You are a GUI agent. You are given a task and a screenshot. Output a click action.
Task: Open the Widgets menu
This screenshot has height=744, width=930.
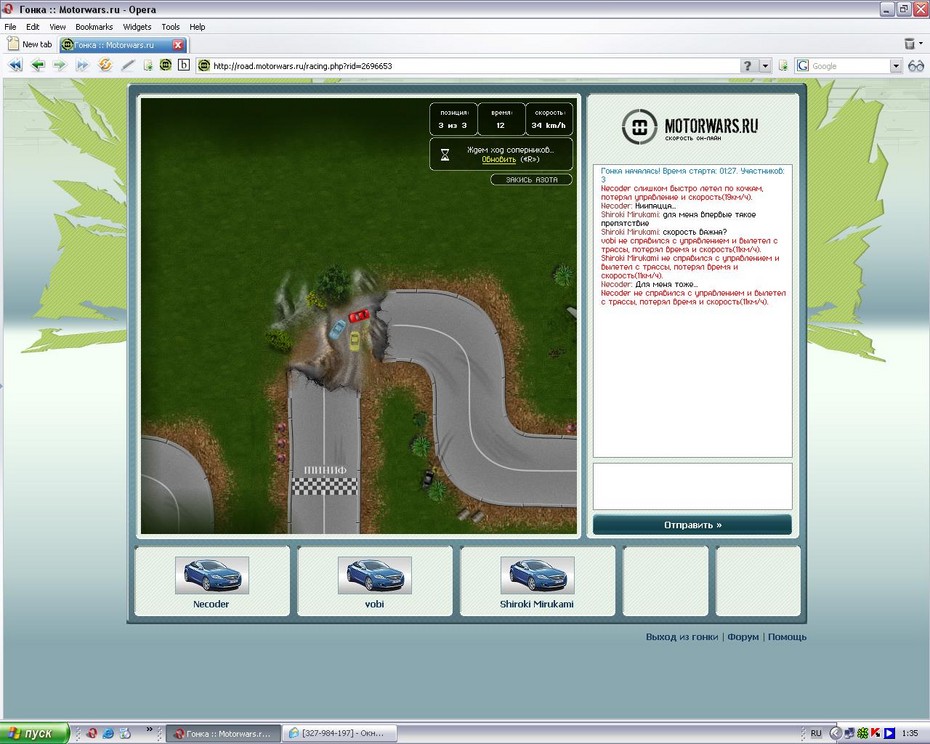click(137, 27)
